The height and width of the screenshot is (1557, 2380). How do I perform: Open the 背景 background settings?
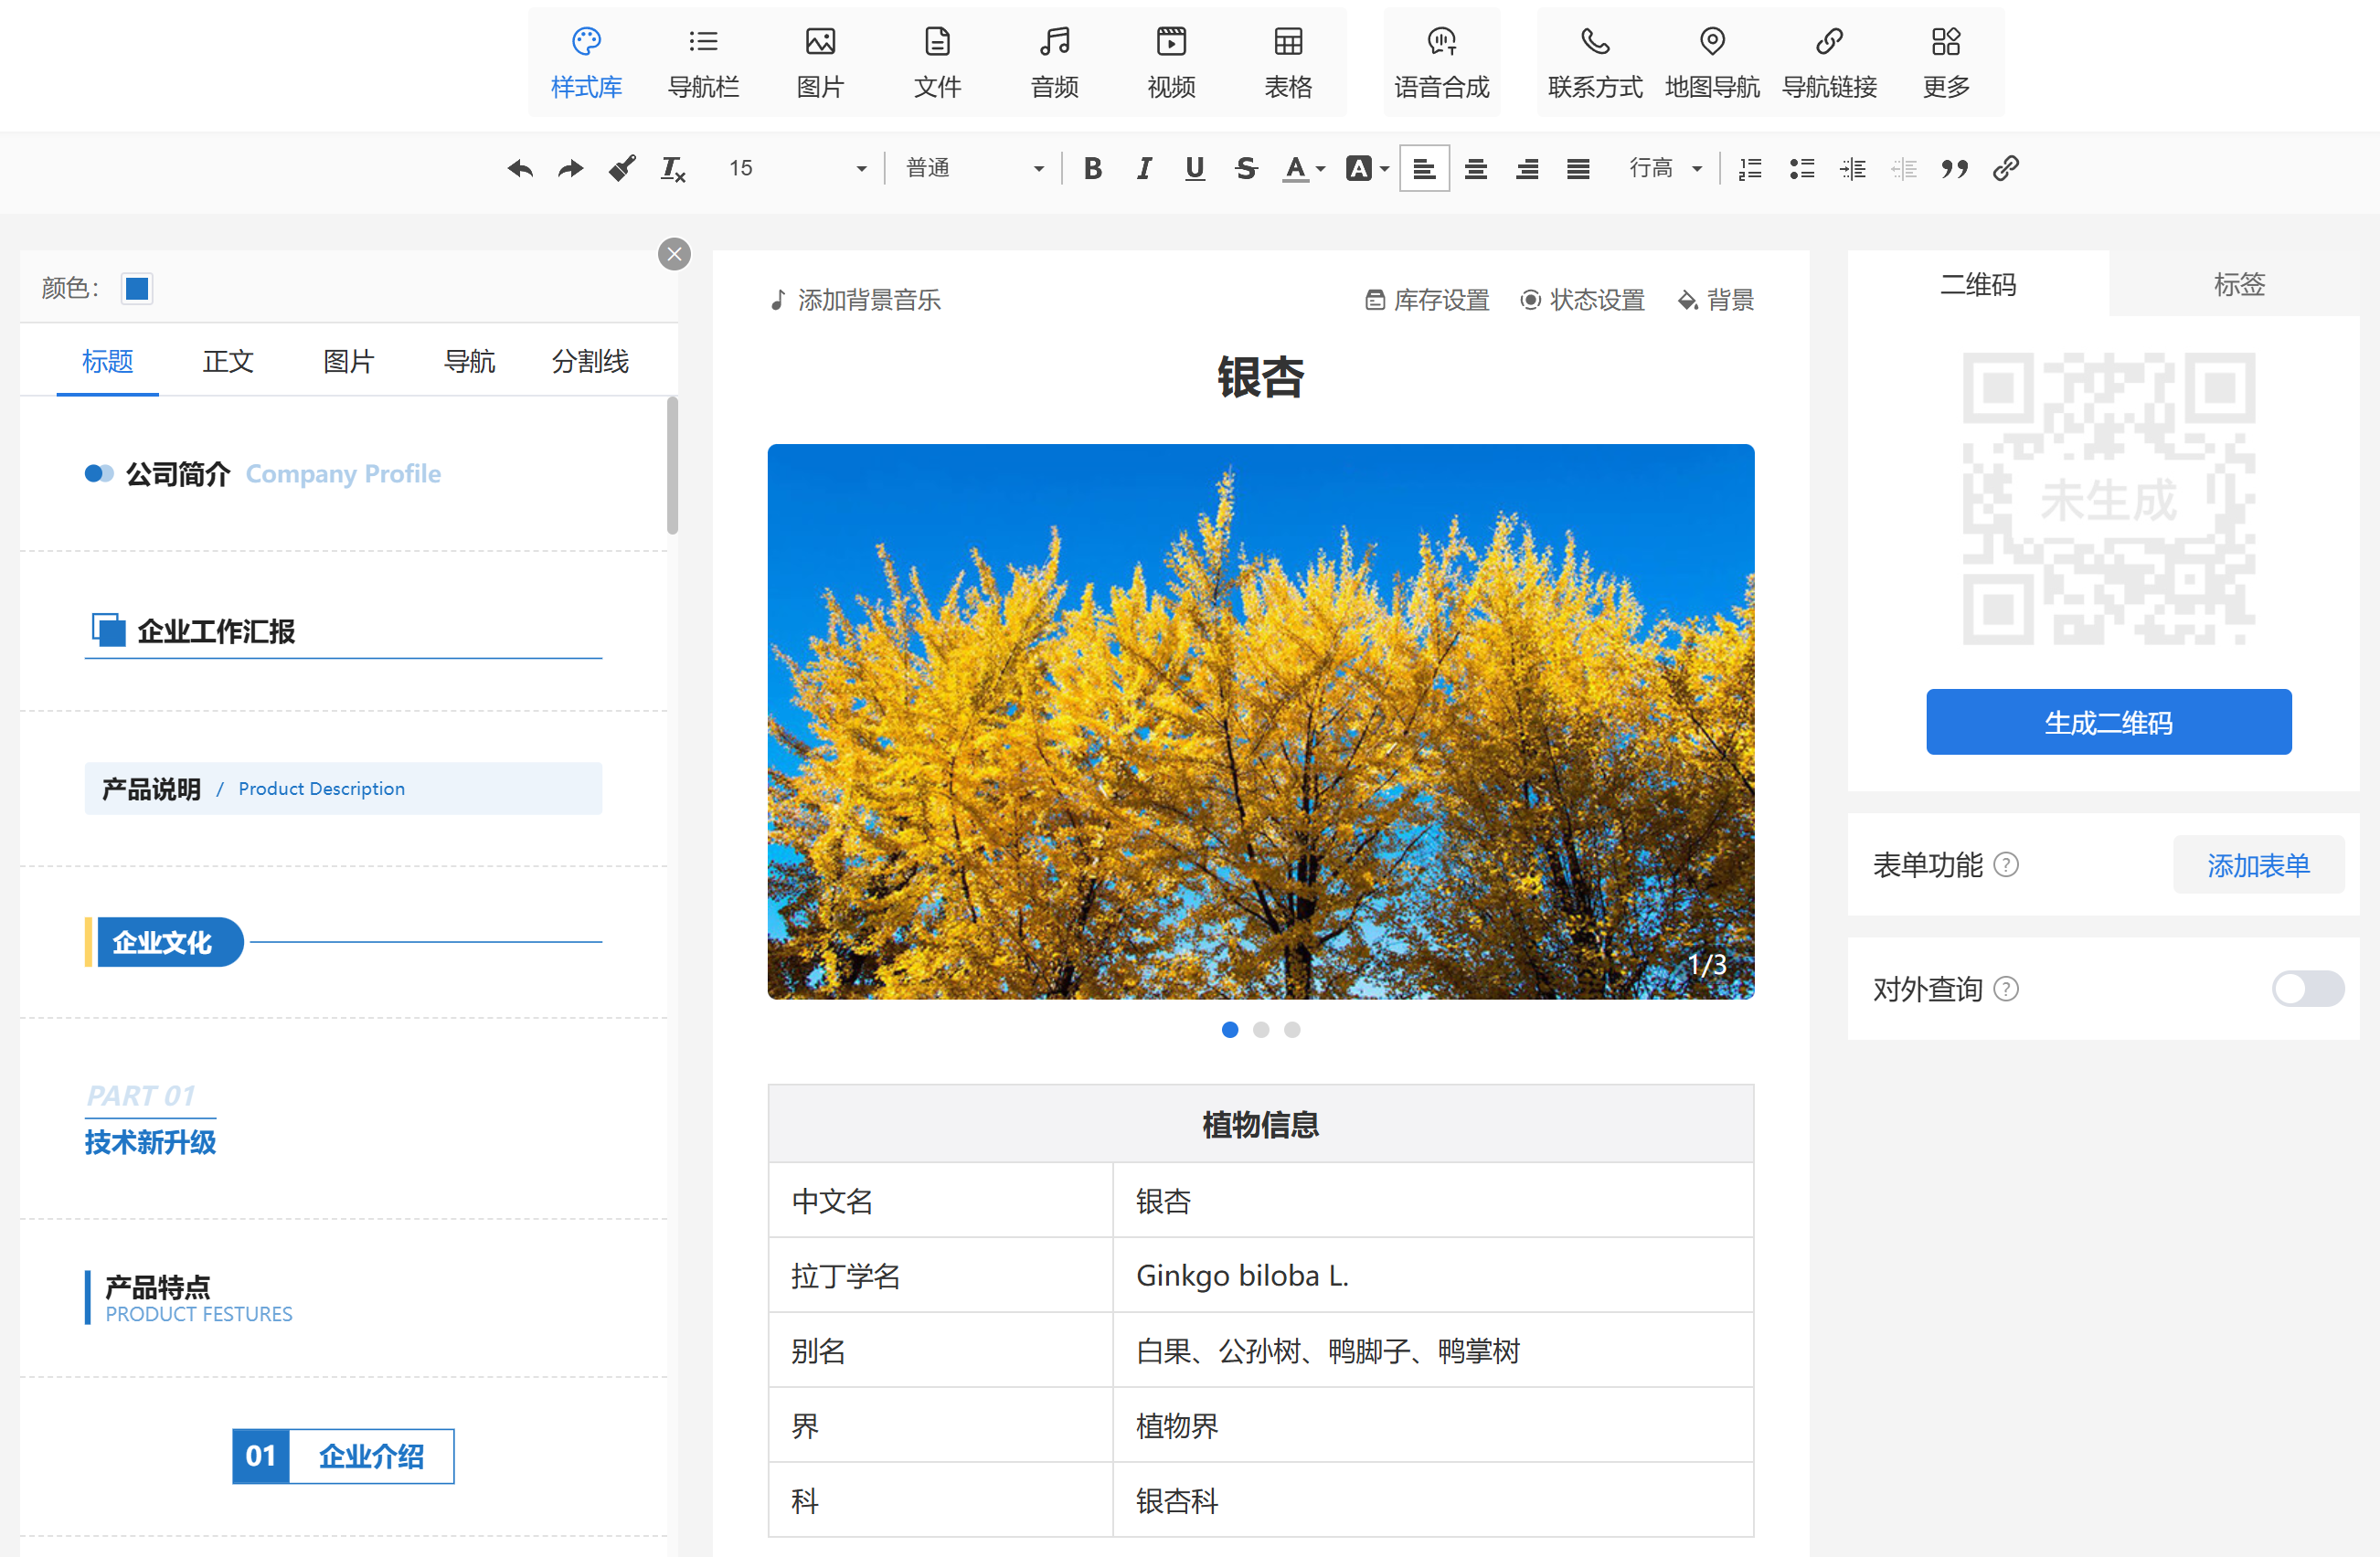(1716, 300)
